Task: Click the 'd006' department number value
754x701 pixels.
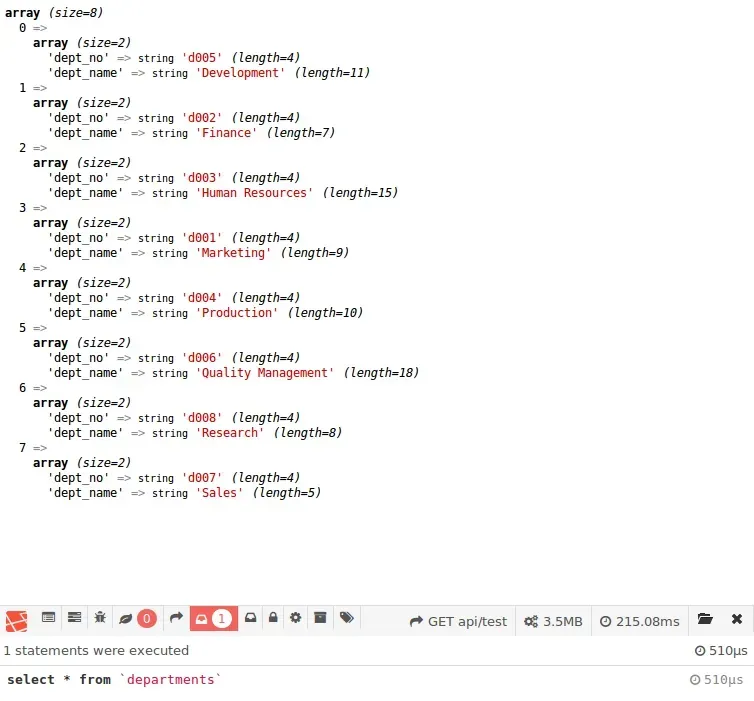Action: click(x=202, y=358)
